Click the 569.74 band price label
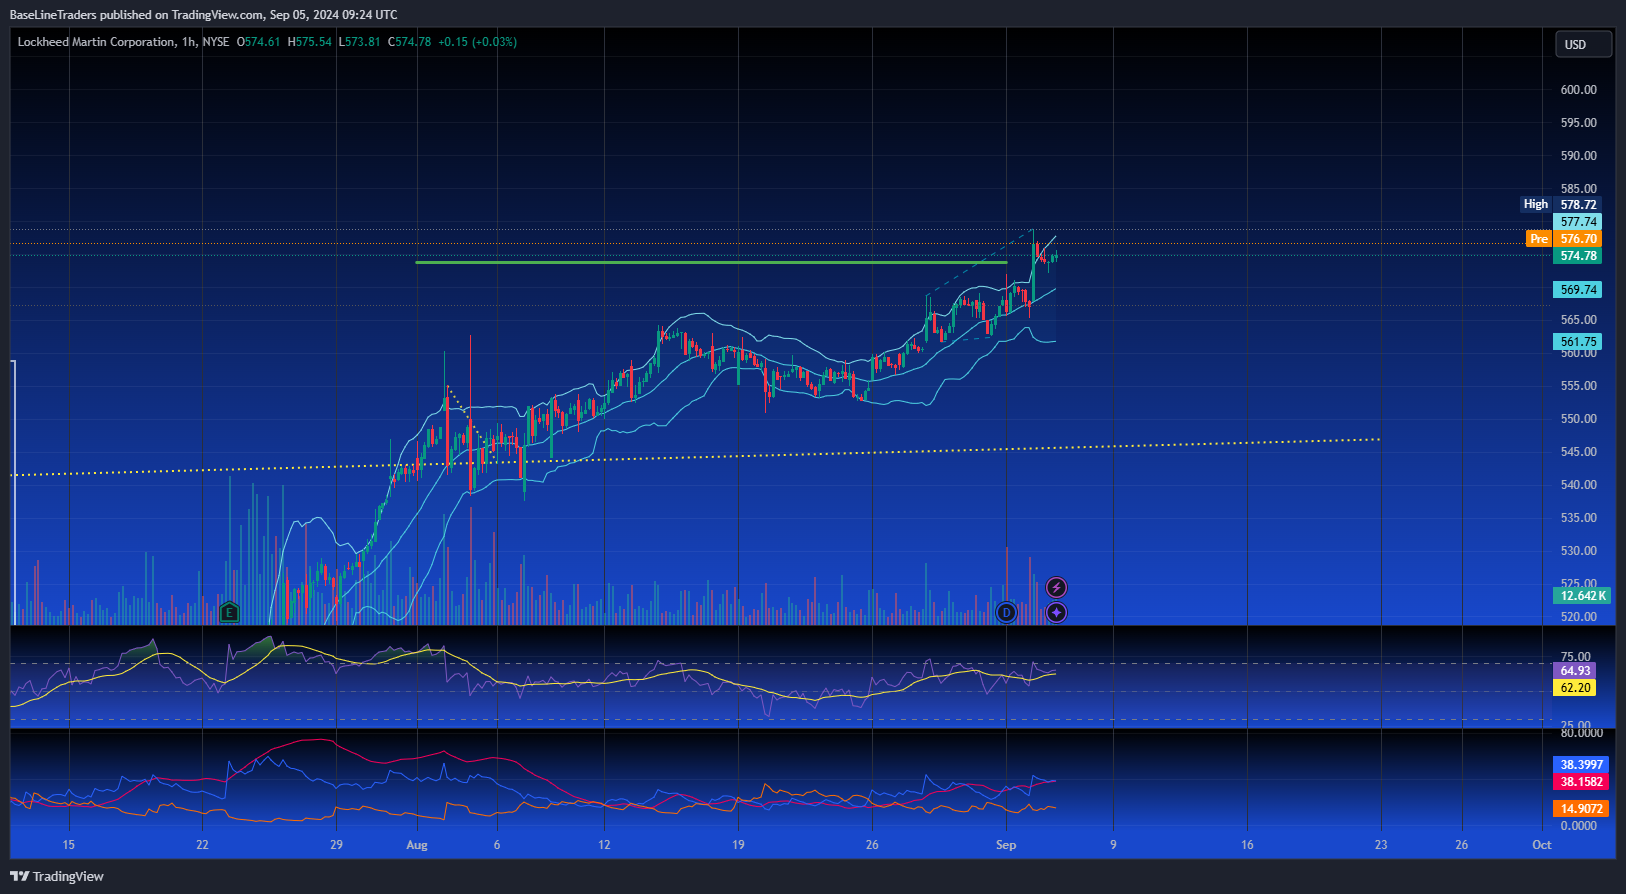 [x=1578, y=290]
